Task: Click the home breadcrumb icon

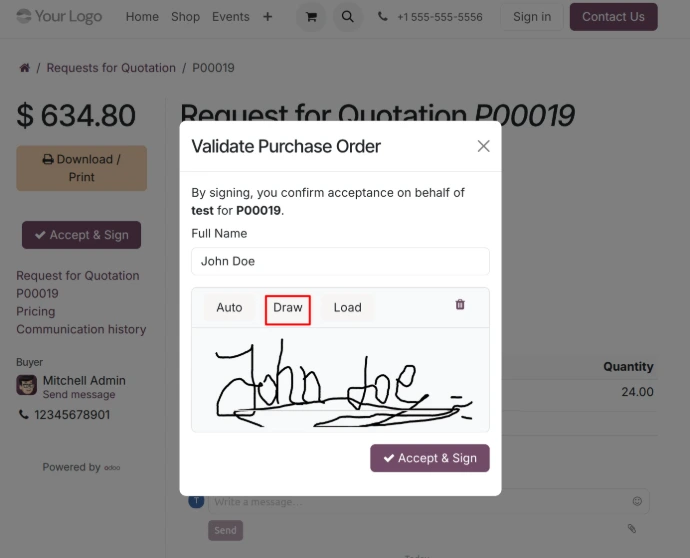Action: pyautogui.click(x=24, y=68)
